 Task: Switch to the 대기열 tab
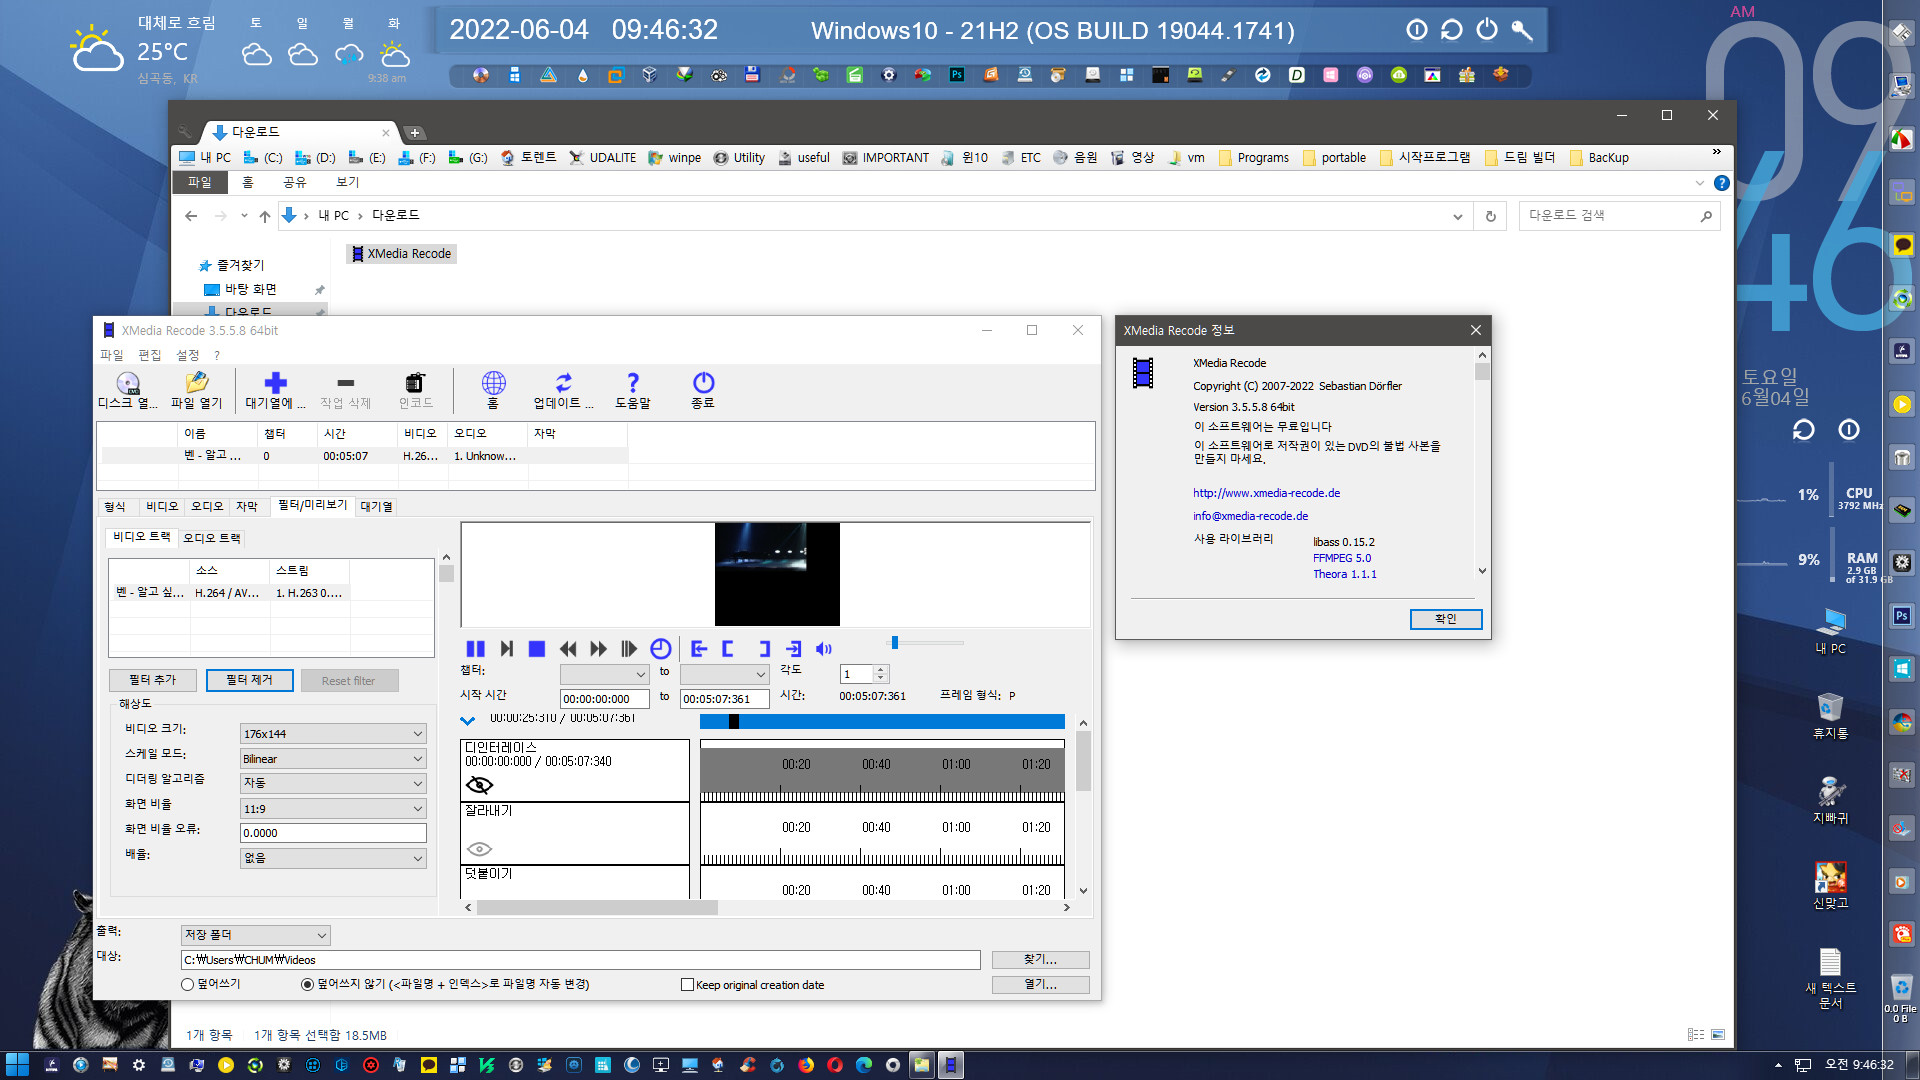coord(376,507)
